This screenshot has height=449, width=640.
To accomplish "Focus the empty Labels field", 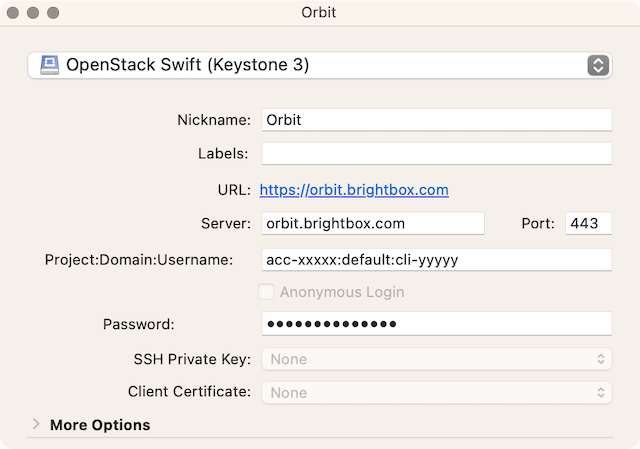I will click(x=436, y=153).
